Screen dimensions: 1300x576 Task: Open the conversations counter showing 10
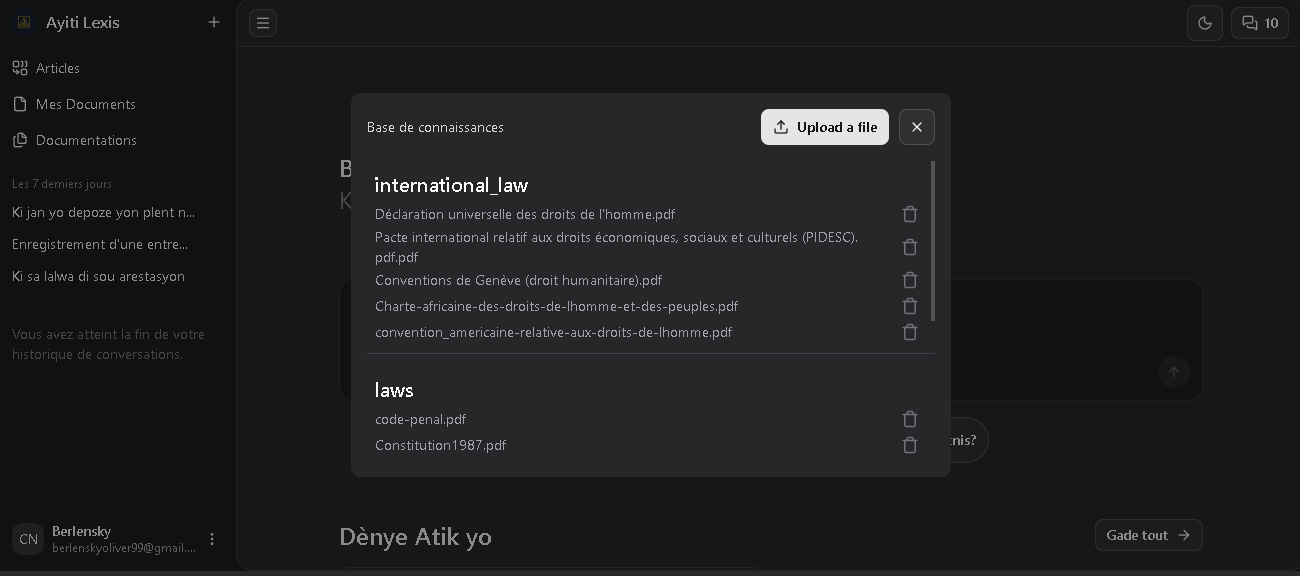(x=1260, y=23)
